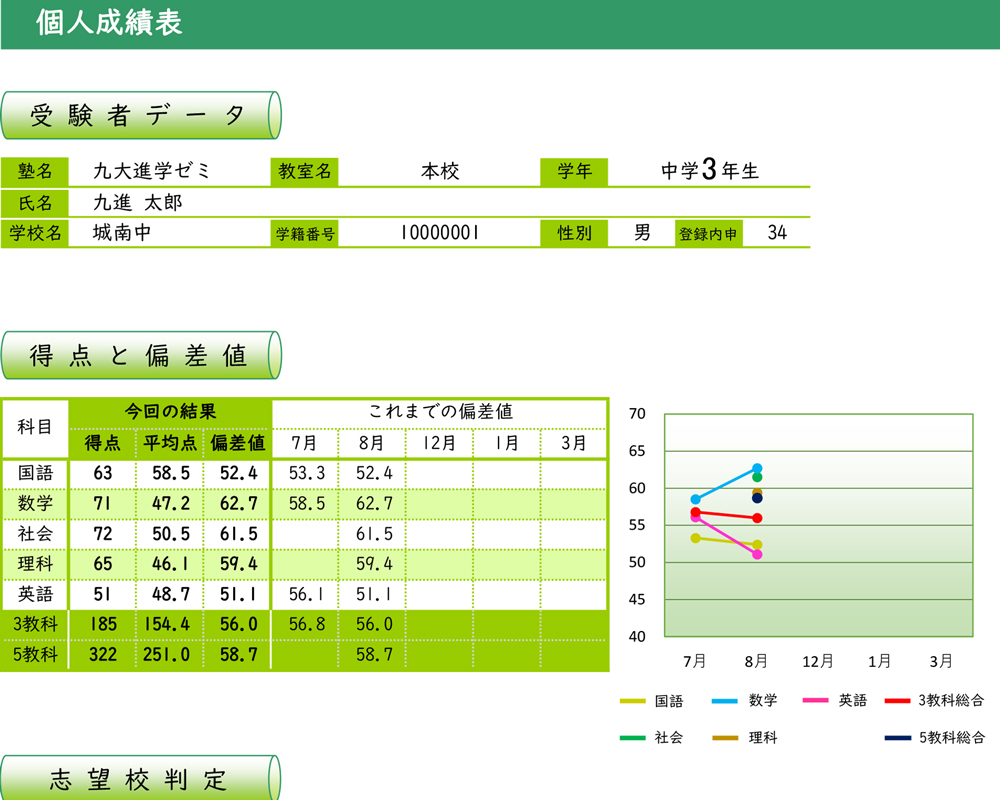The image size is (1000, 800).
Task: Click the 教室名 label cell
Action: tap(304, 172)
